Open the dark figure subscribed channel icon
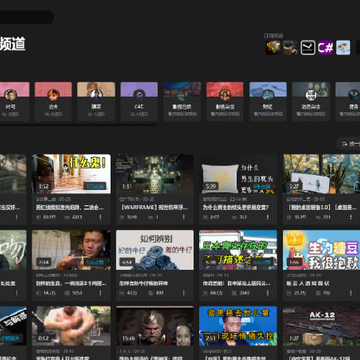 coord(290,48)
